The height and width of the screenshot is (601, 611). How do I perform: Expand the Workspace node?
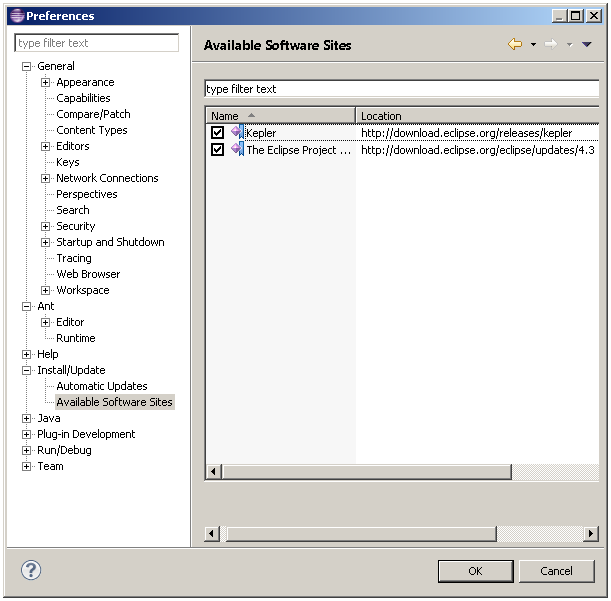point(45,290)
